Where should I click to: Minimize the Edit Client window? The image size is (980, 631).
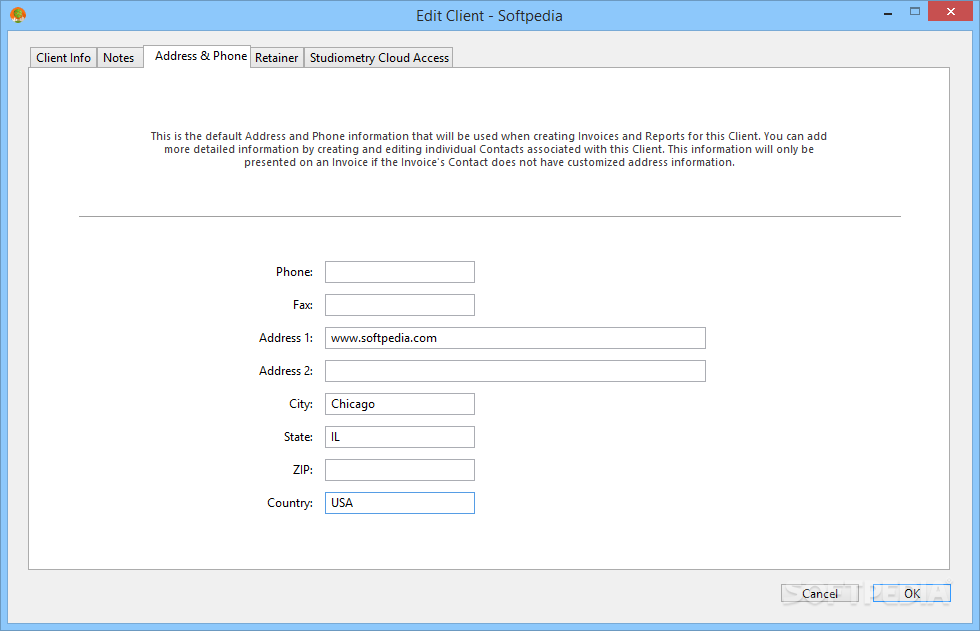click(888, 12)
